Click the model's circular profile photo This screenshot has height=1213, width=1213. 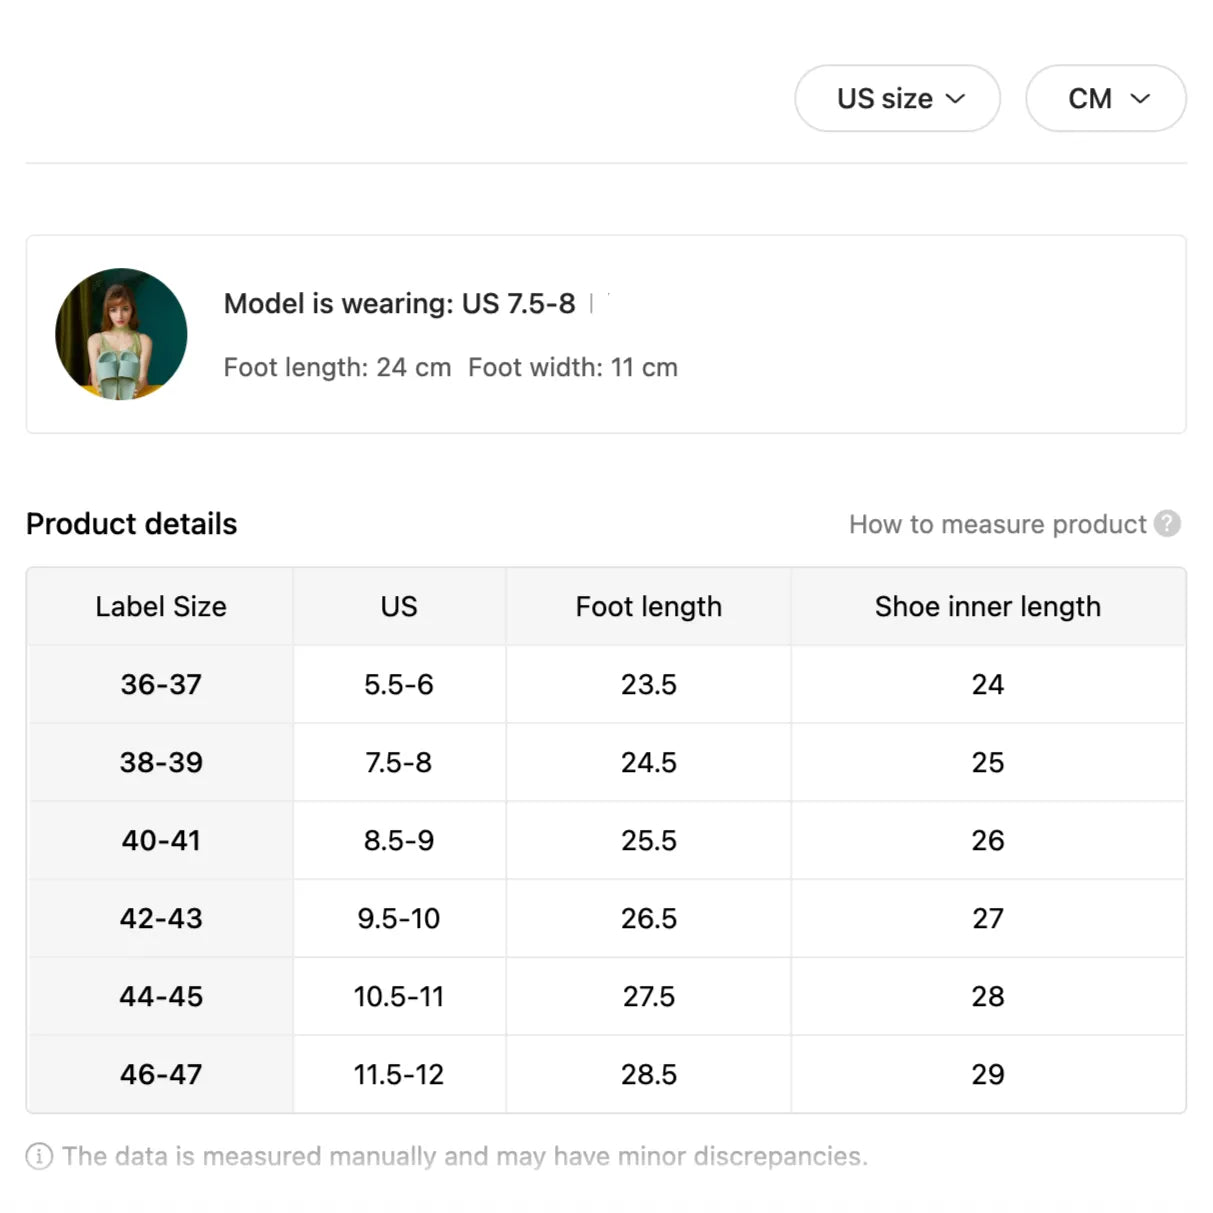click(121, 334)
